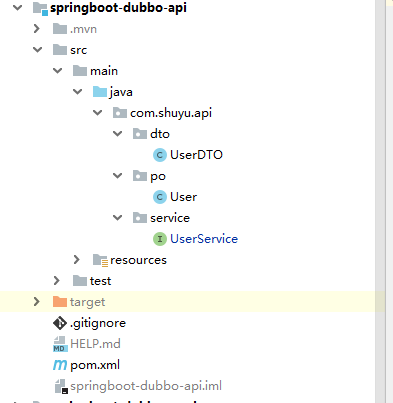Collapse the com.shuyu.api package
393x403 pixels.
point(97,113)
